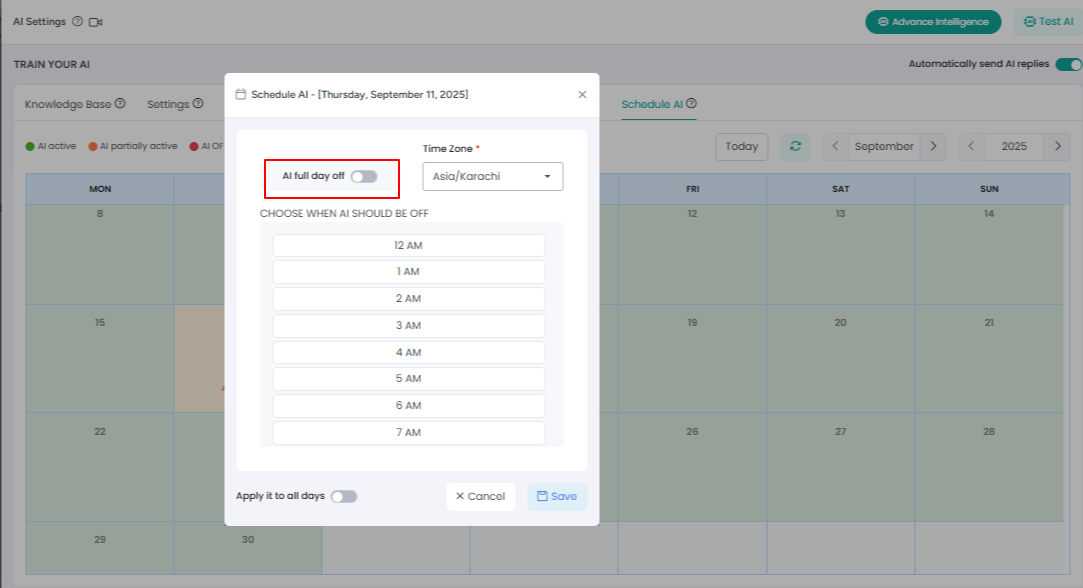1083x588 pixels.
Task: Open calendar day 8 Monday
Action: pyautogui.click(x=100, y=254)
